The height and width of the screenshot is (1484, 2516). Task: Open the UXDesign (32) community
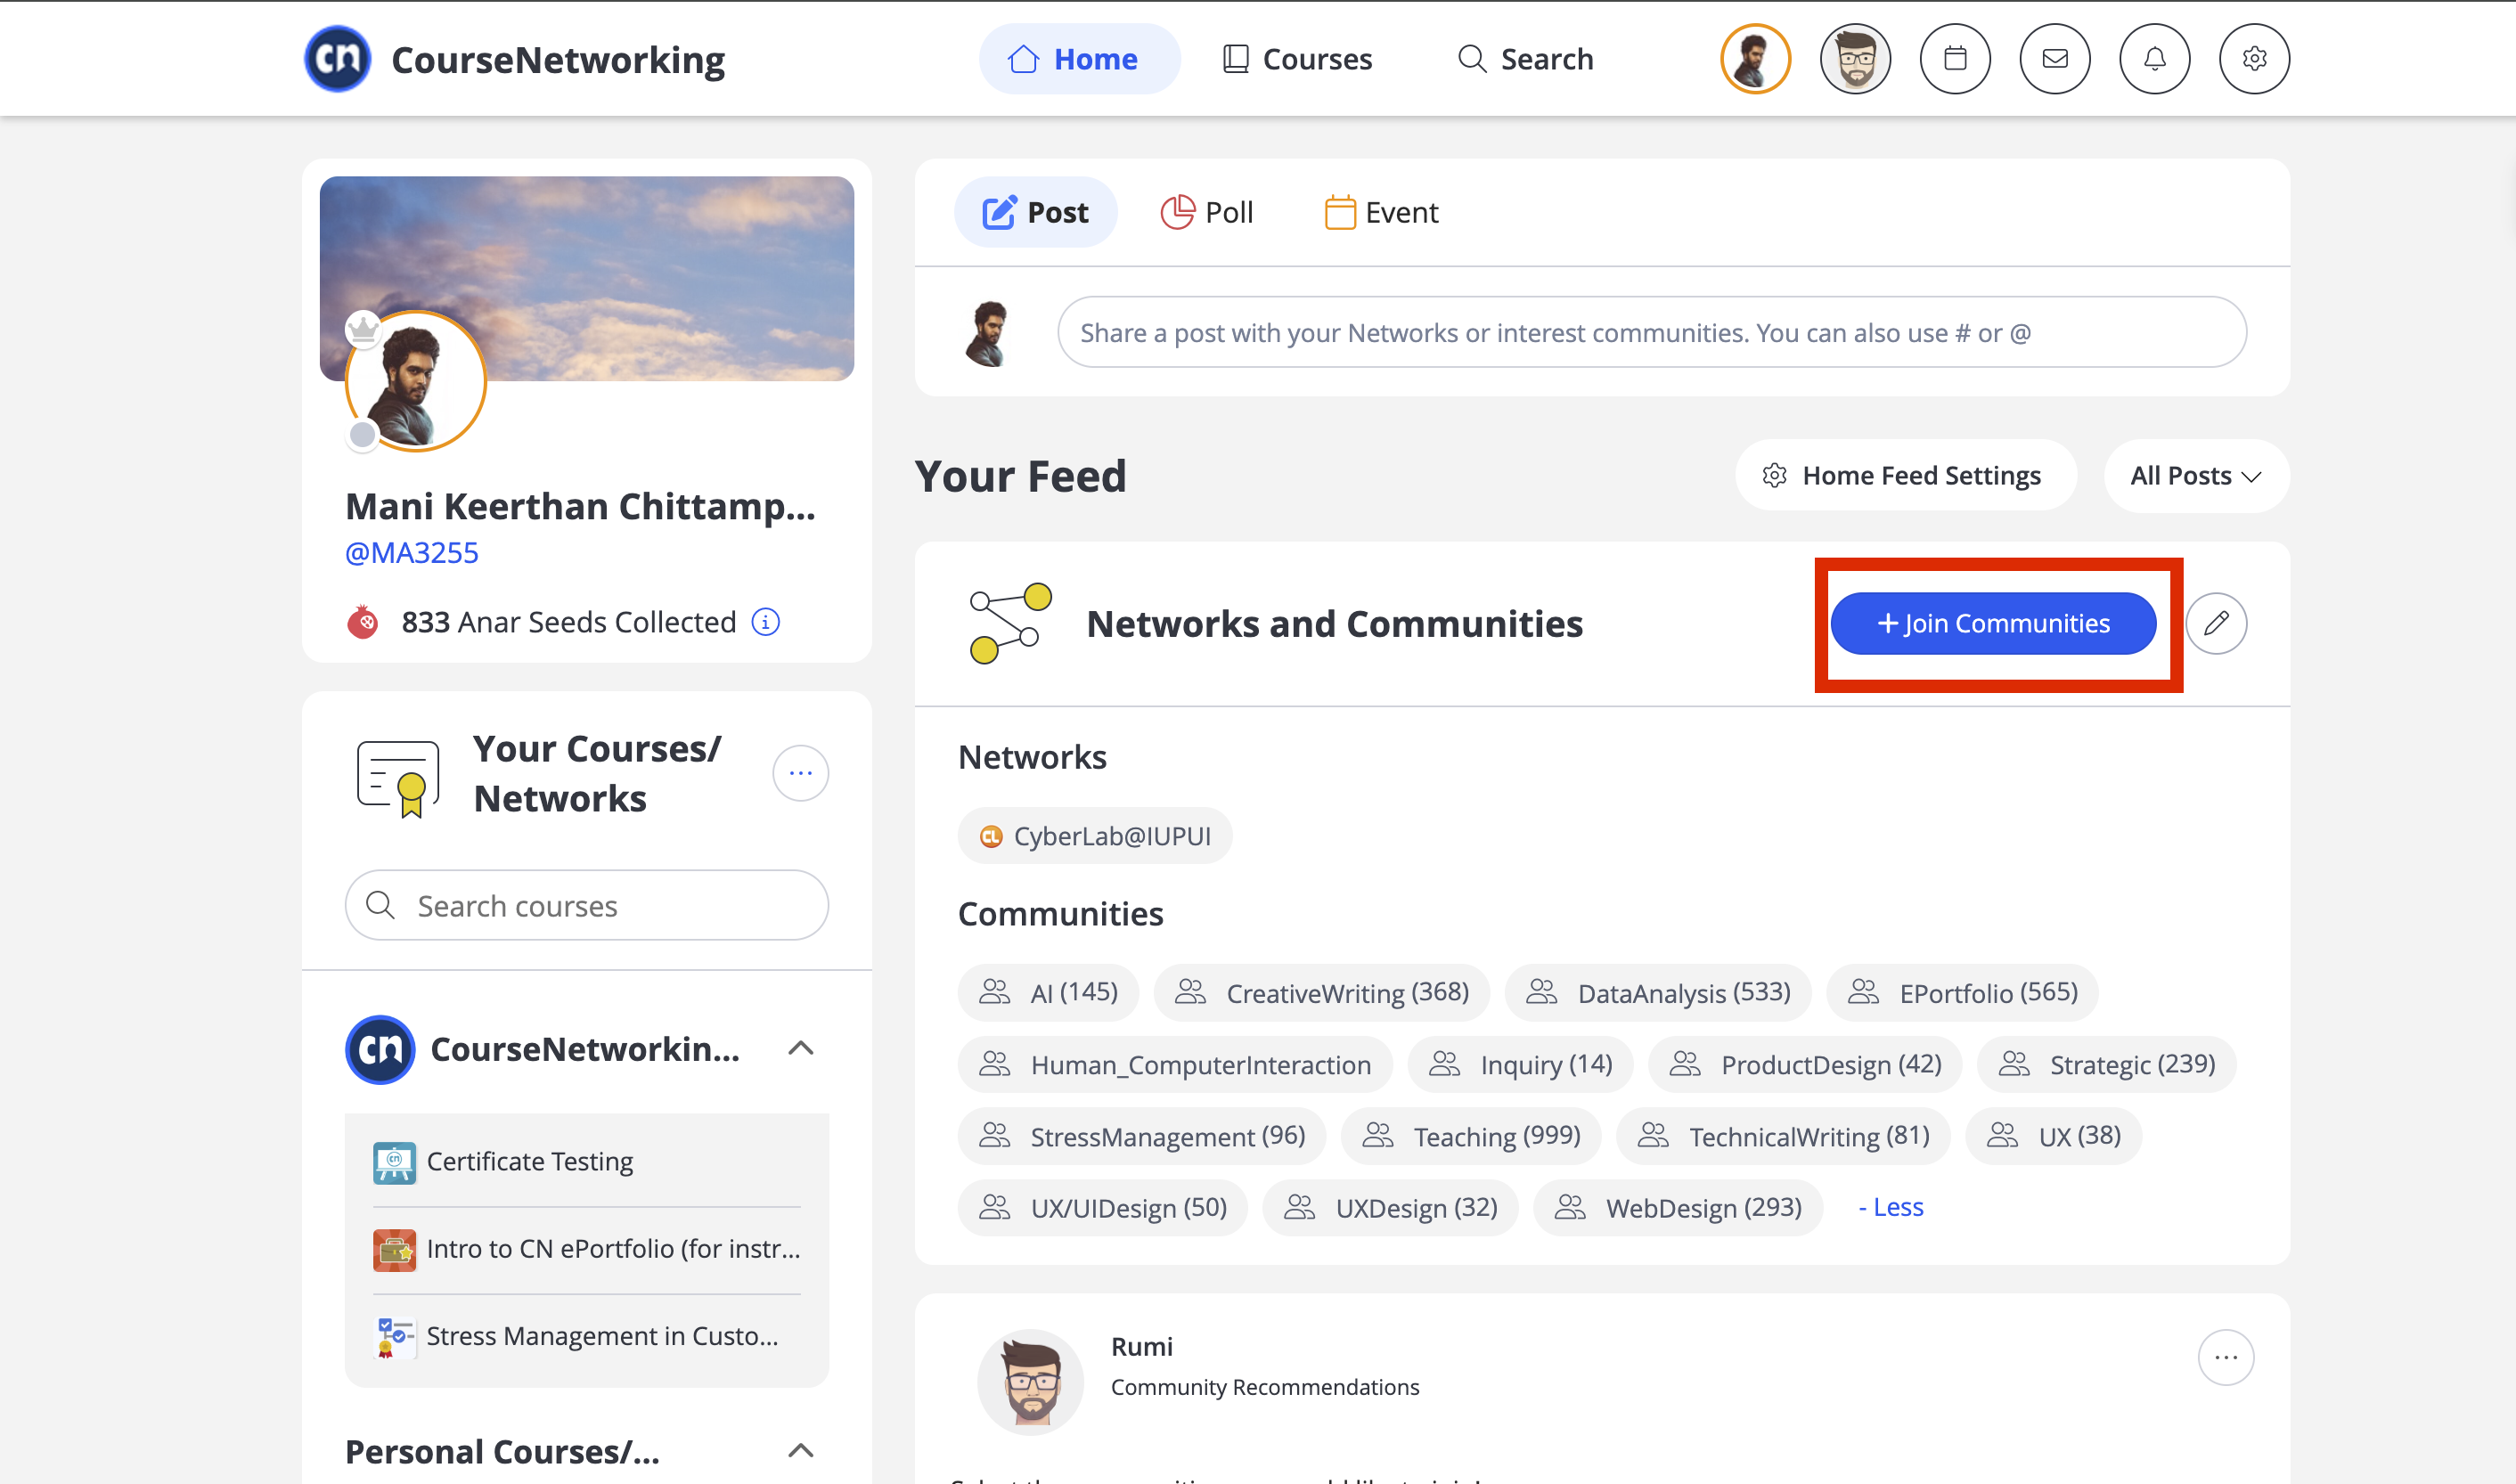[x=1391, y=1207]
